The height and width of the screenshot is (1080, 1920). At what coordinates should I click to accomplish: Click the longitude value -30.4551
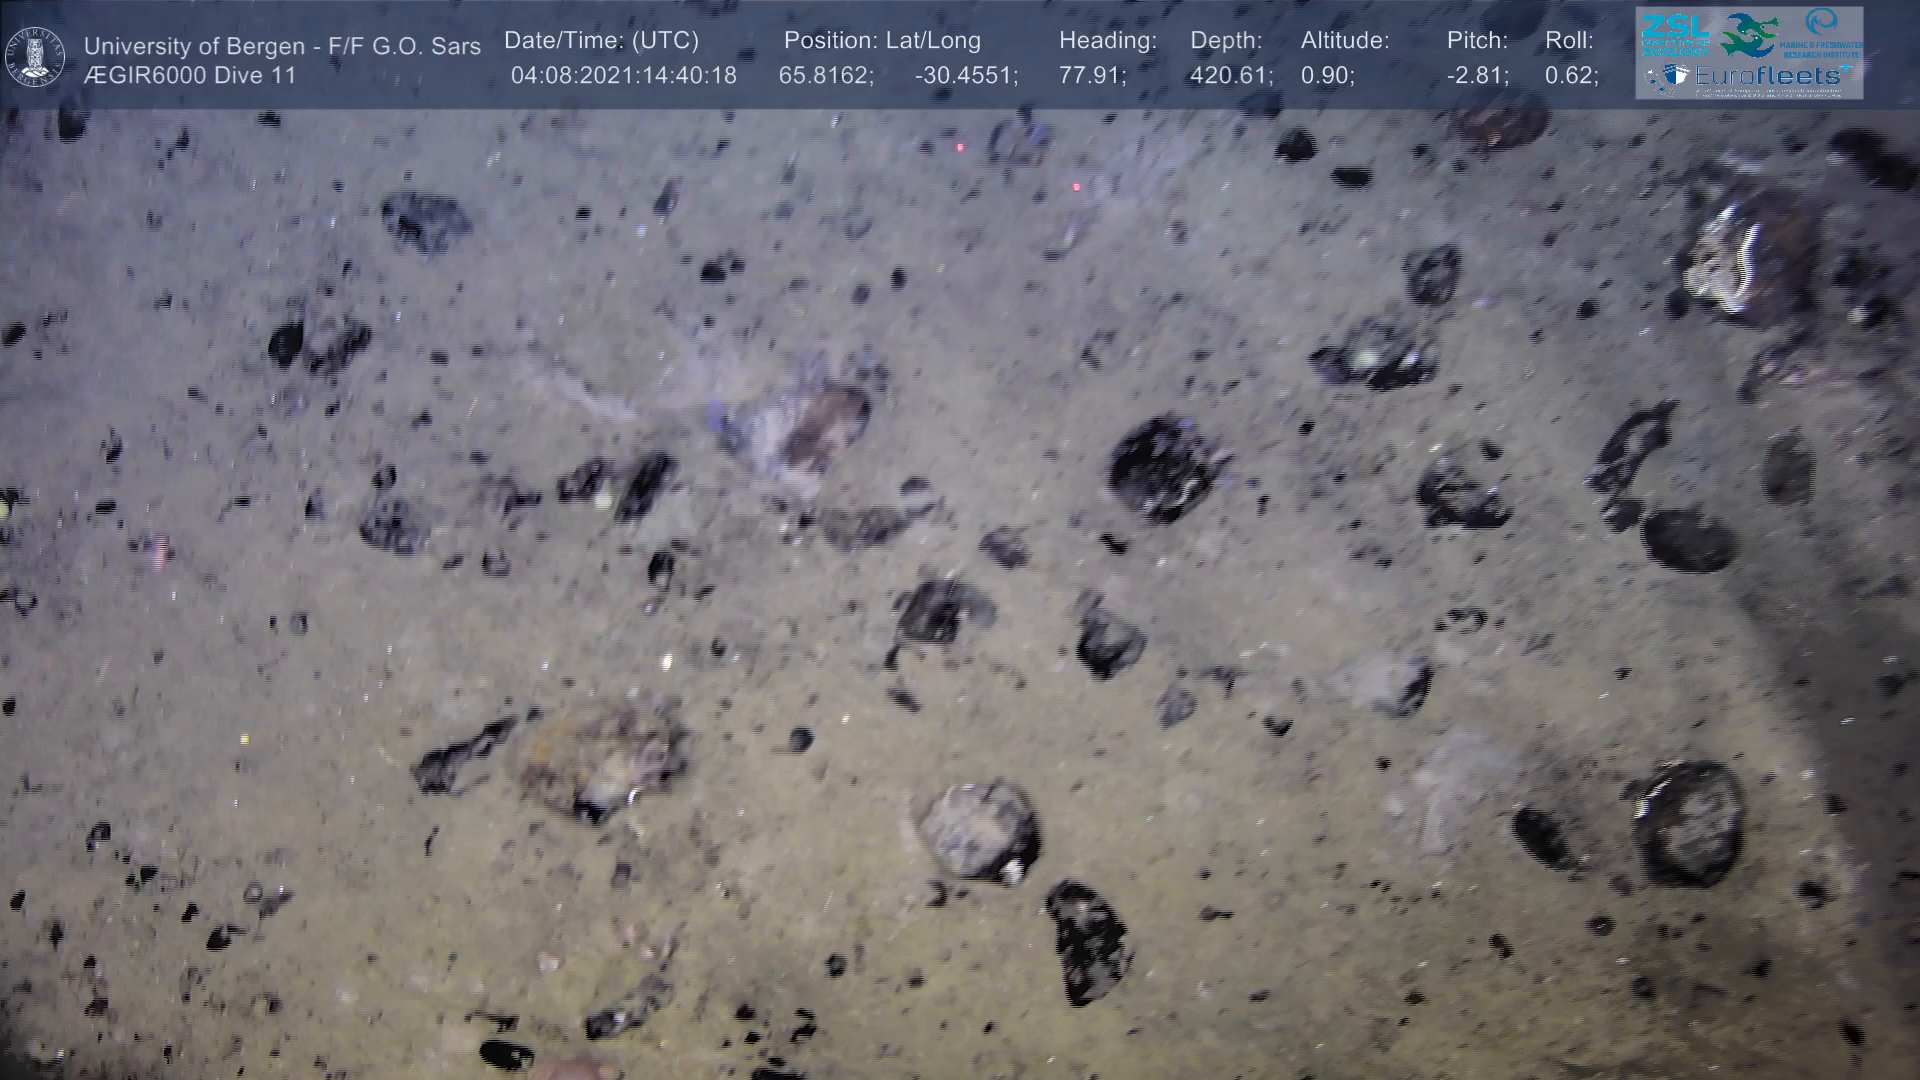pos(965,76)
